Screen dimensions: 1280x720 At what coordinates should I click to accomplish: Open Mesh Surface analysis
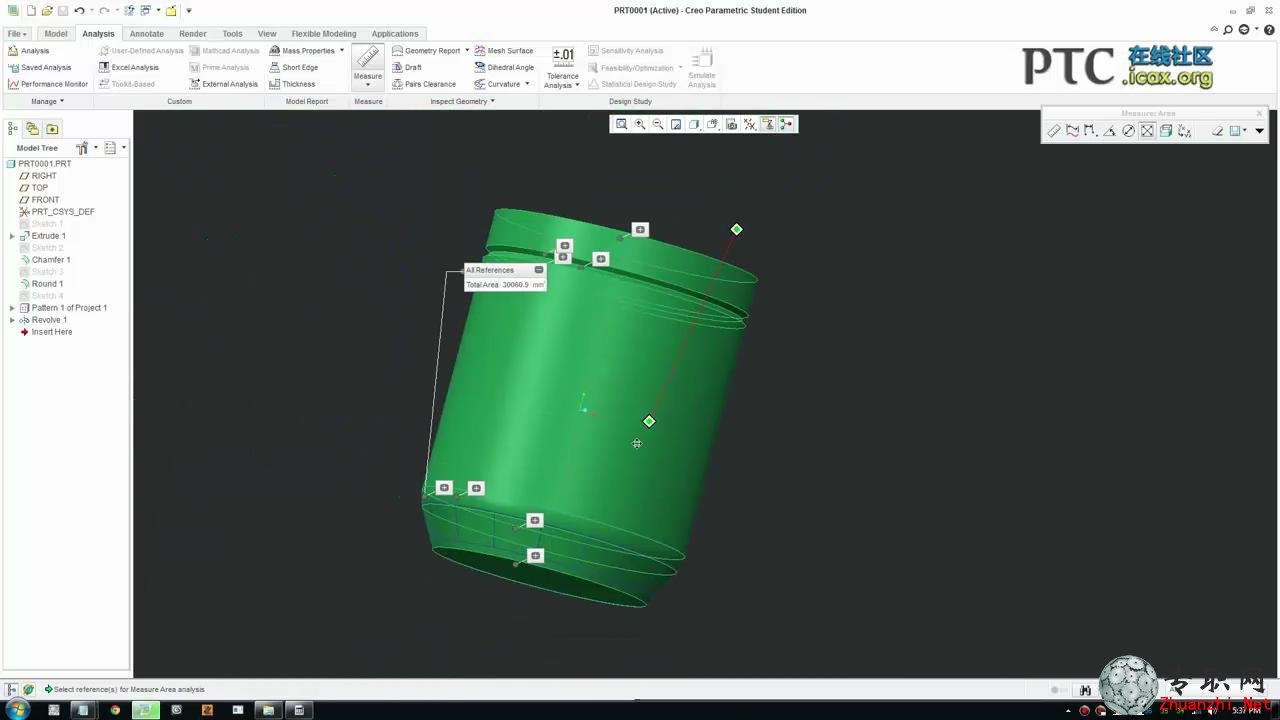tap(503, 50)
